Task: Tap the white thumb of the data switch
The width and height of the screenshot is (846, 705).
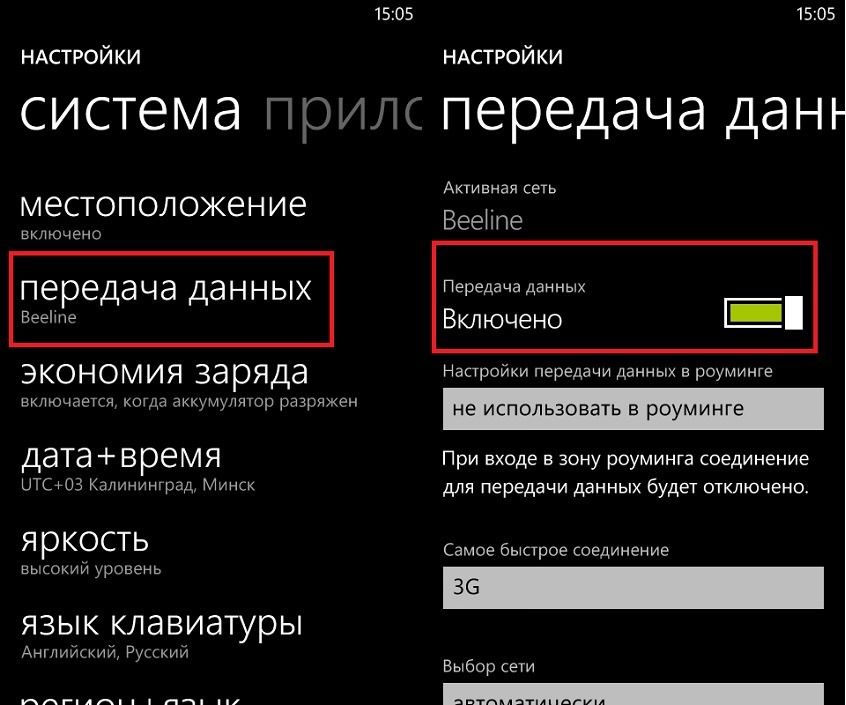Action: tap(794, 313)
